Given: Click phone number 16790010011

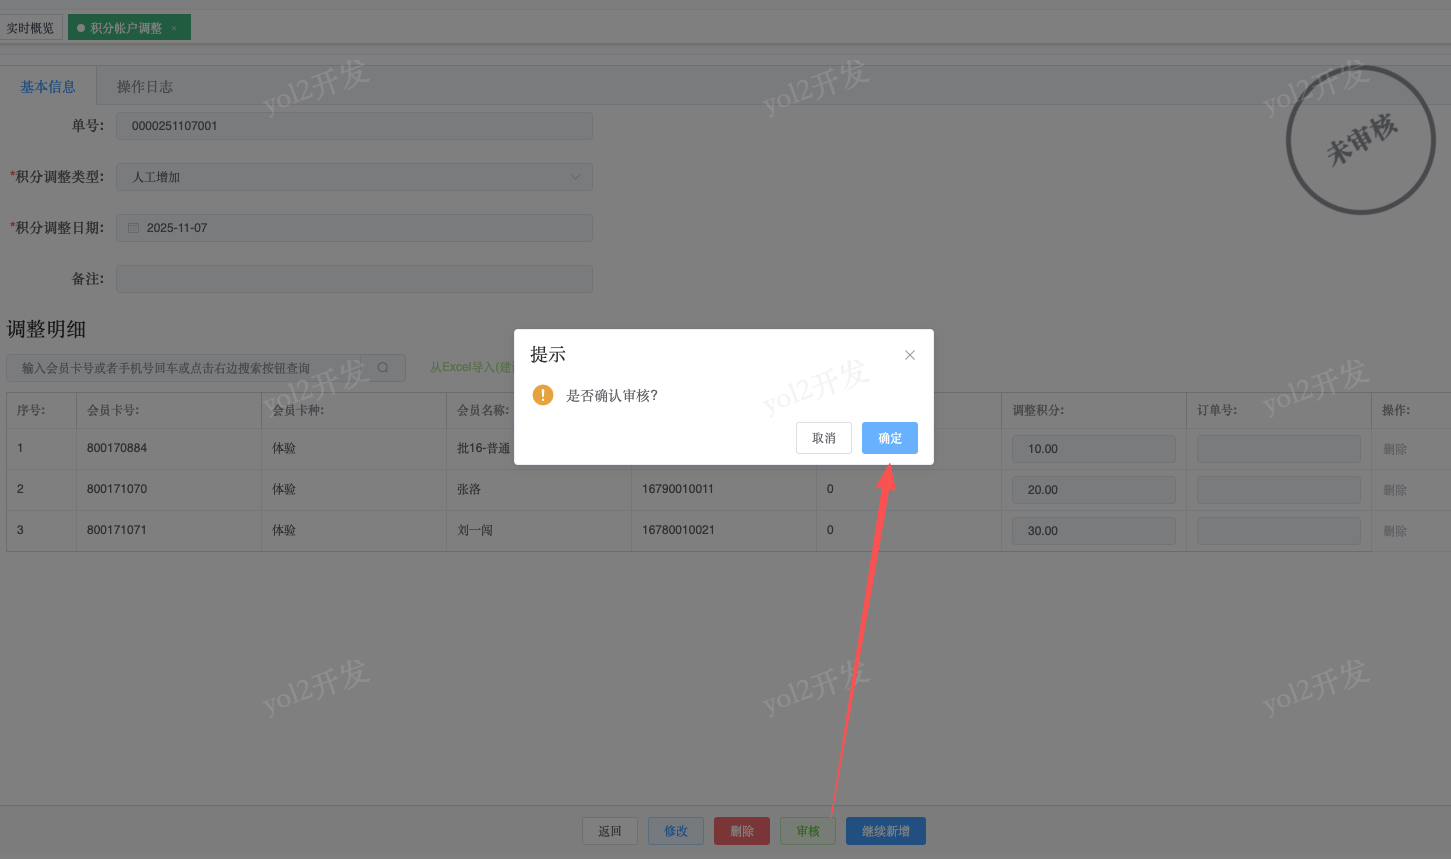Looking at the screenshot, I should point(678,489).
